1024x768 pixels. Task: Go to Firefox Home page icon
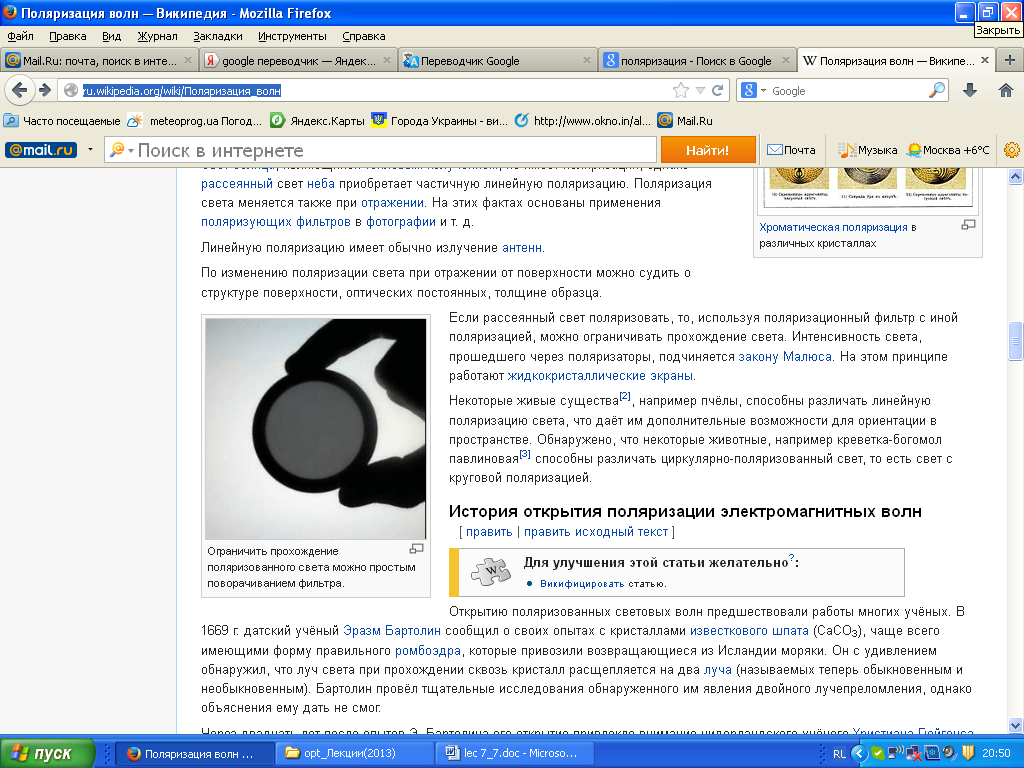coord(1006,90)
